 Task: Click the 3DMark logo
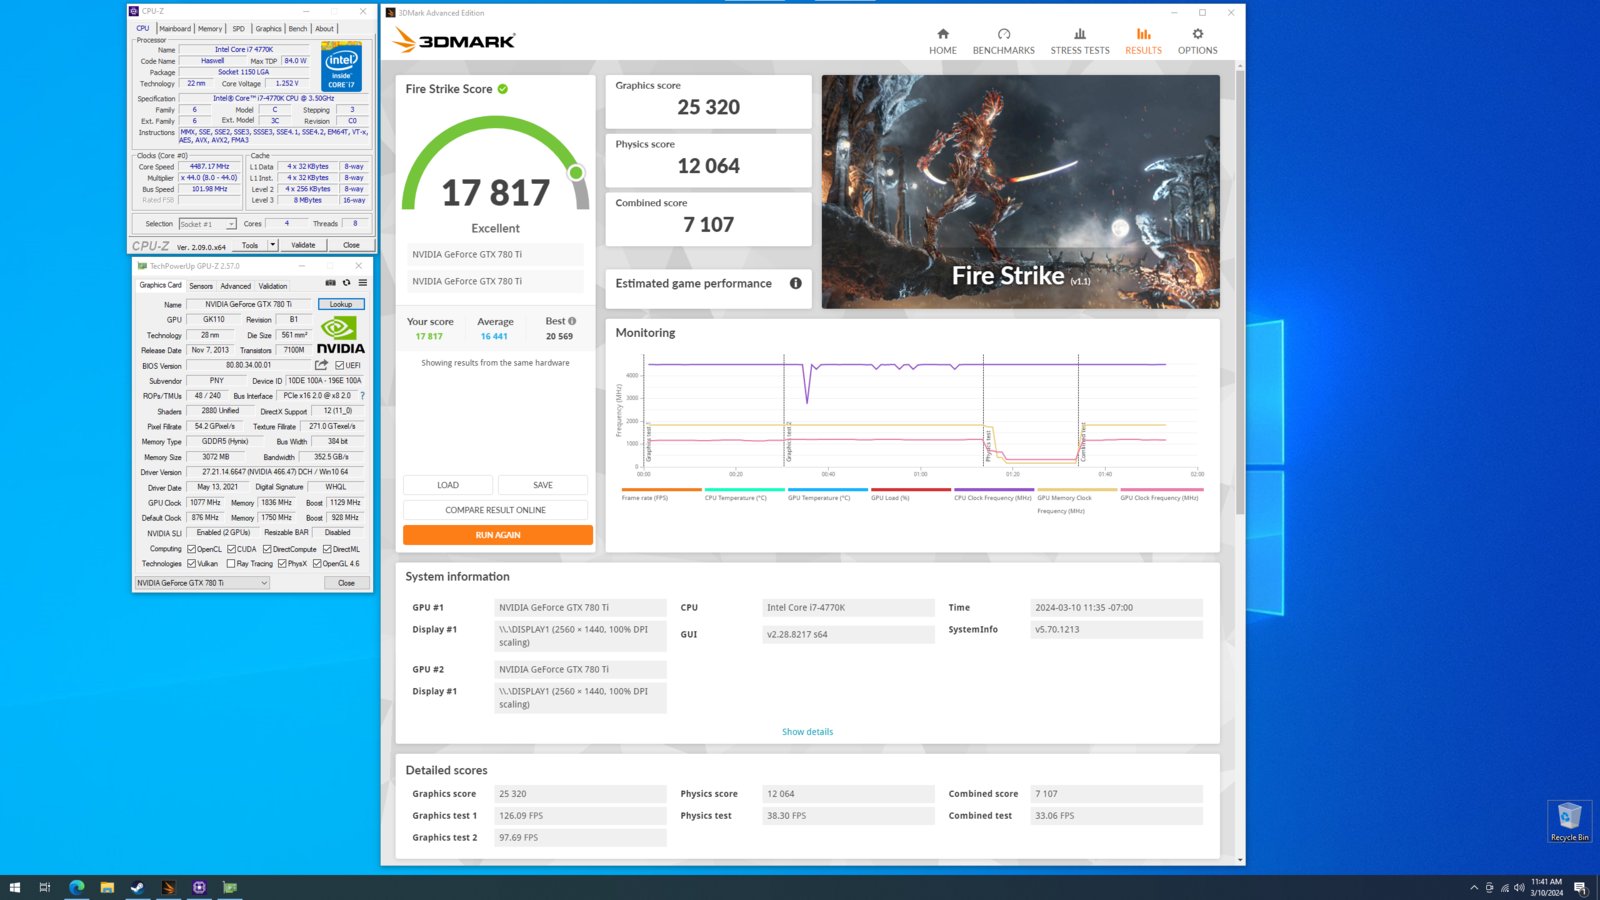coord(454,40)
